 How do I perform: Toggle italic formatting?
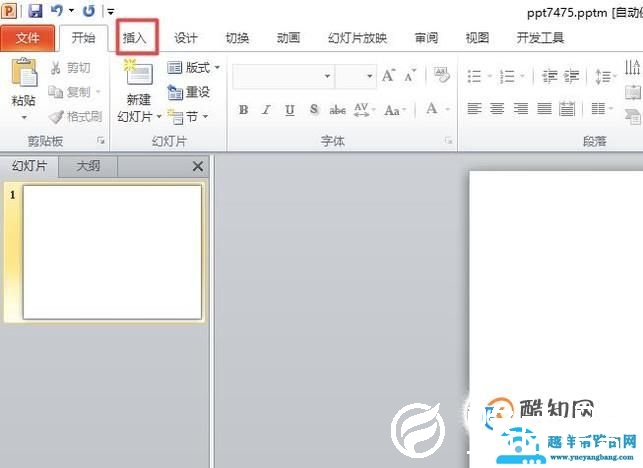click(x=267, y=110)
